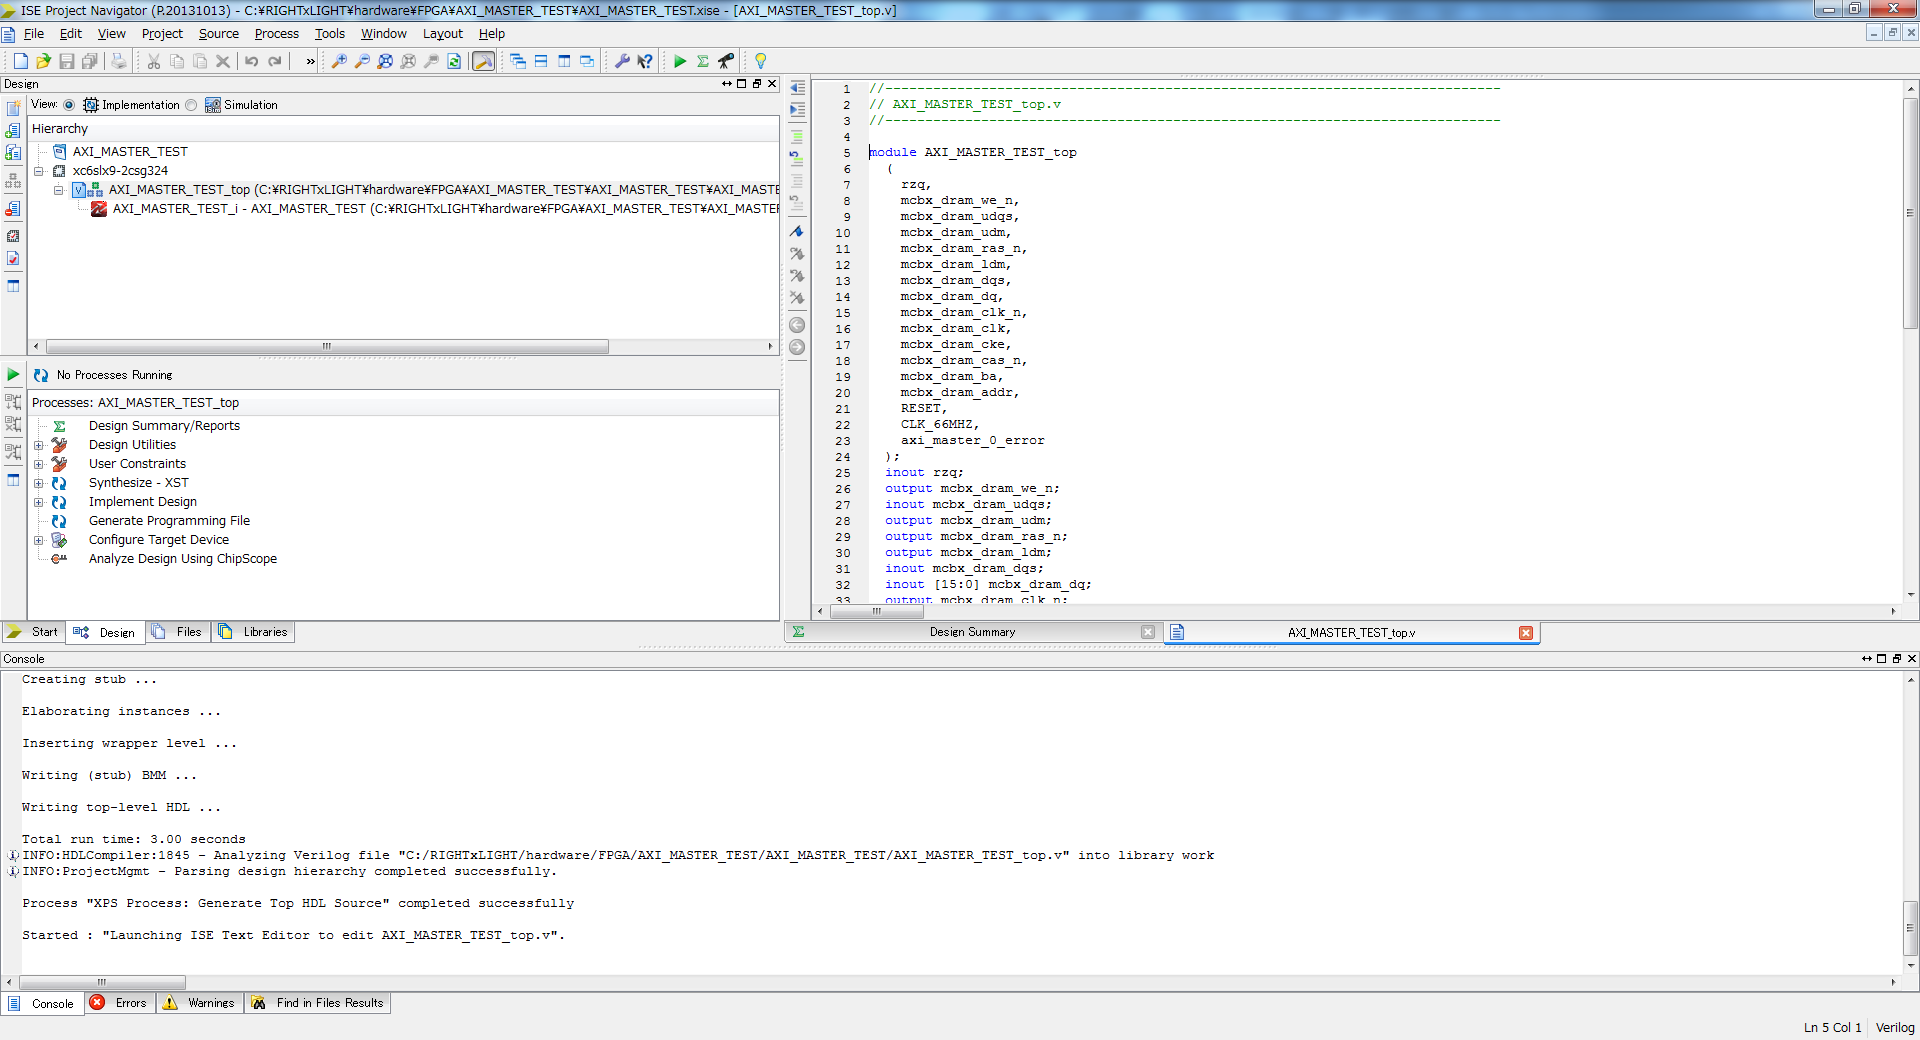Click the Zoom to Fit icon
The height and width of the screenshot is (1040, 1920).
[x=385, y=61]
